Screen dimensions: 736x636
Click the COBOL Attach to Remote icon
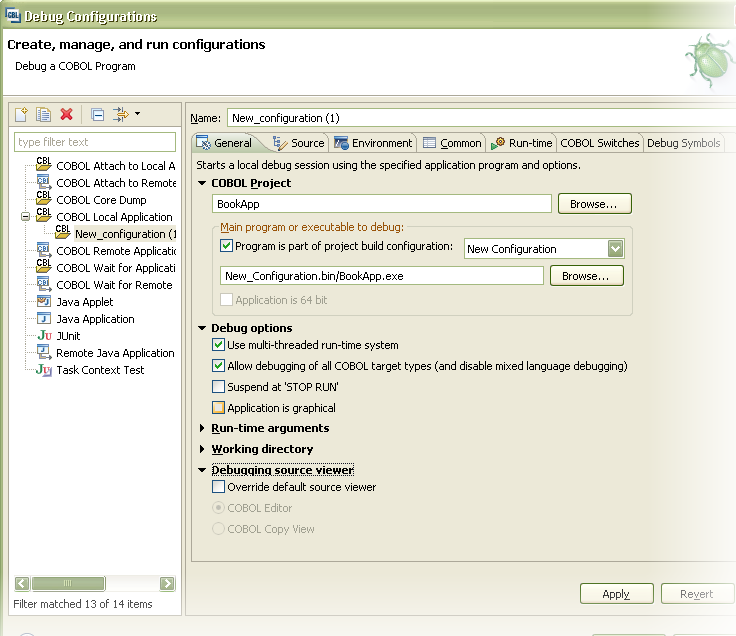pos(44,181)
